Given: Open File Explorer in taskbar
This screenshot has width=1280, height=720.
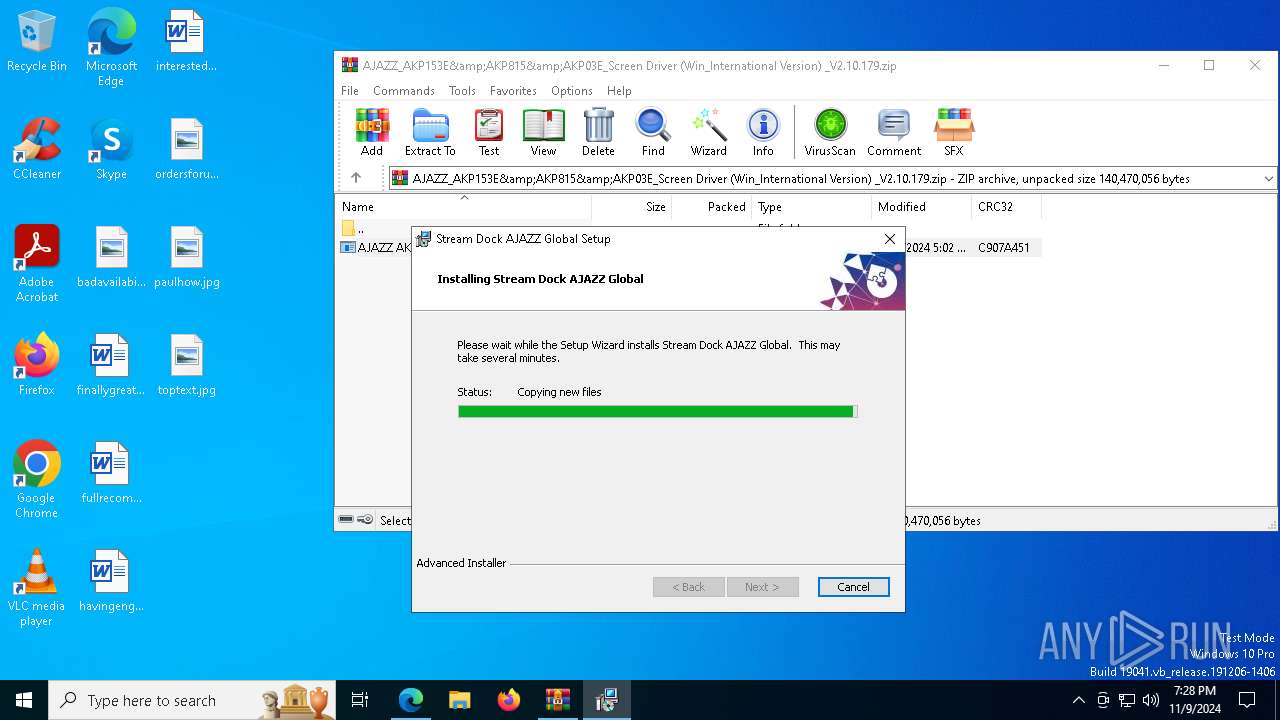Looking at the screenshot, I should click(459, 700).
